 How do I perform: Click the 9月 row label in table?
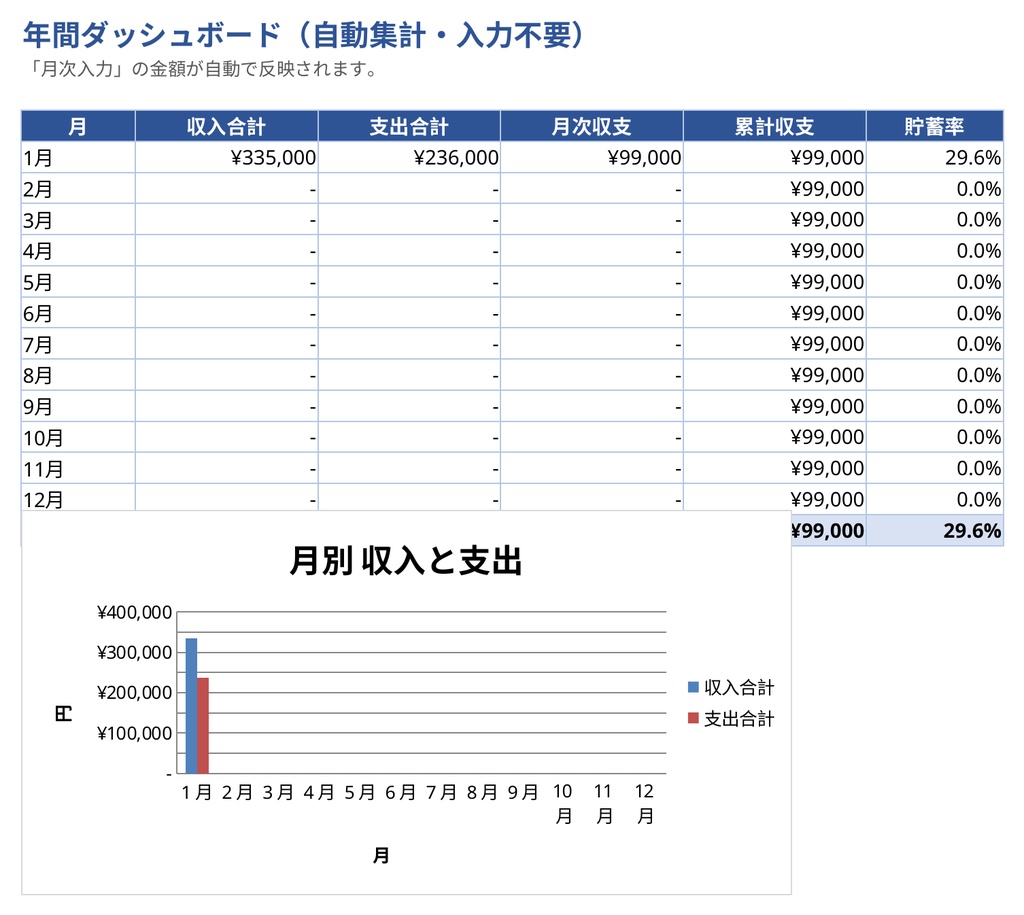pos(78,406)
